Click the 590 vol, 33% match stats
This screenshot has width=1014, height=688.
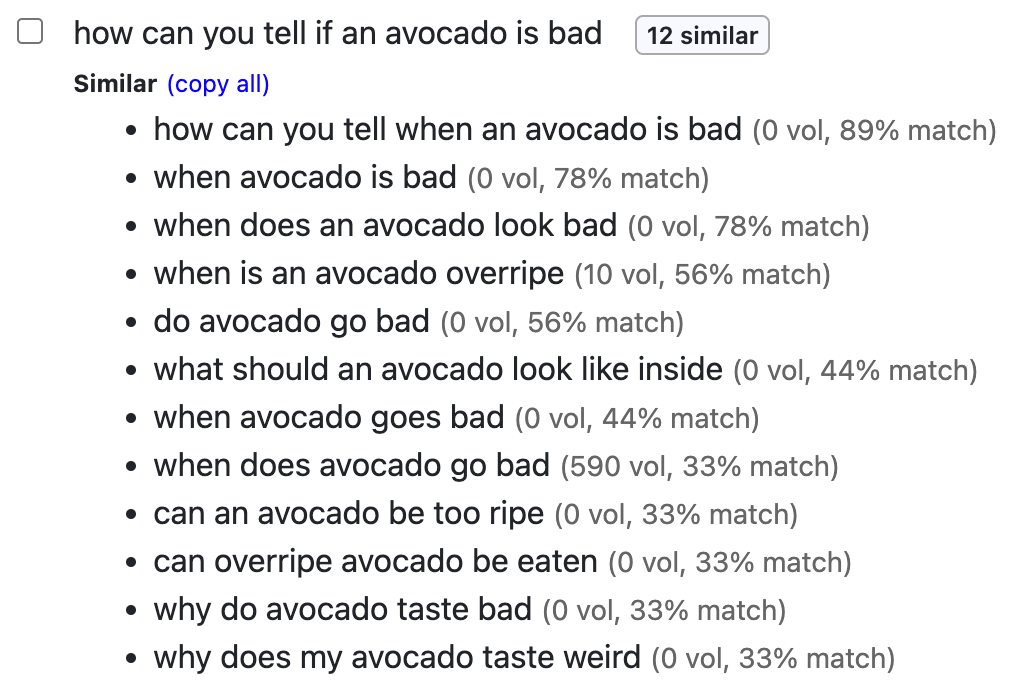click(699, 466)
